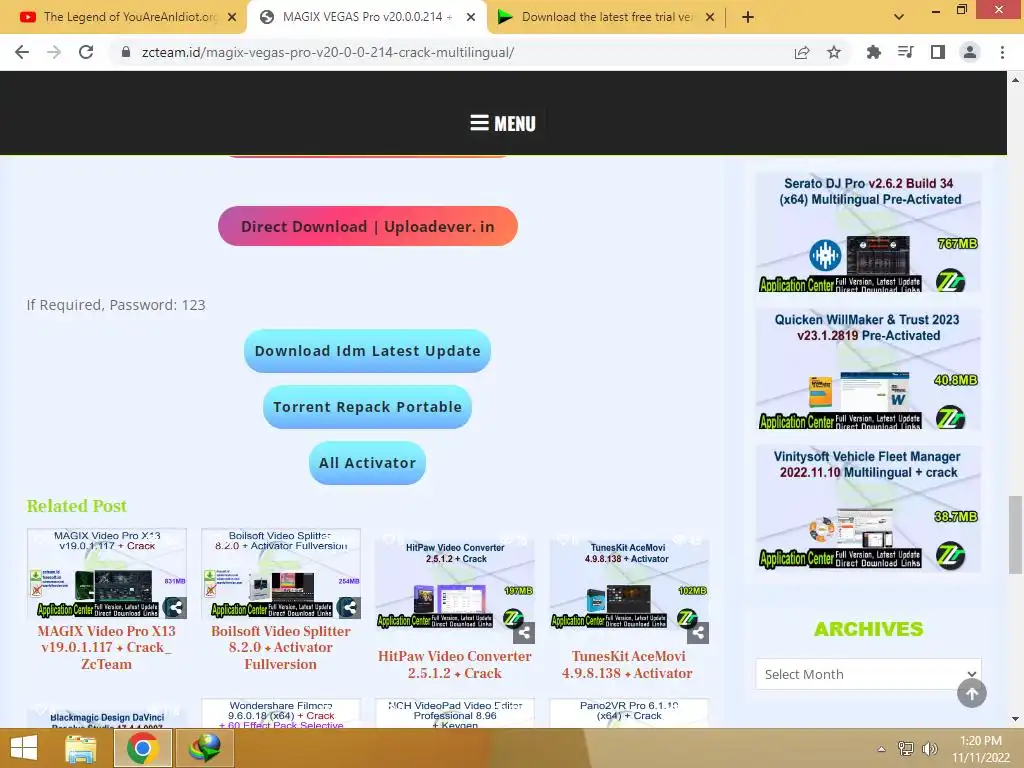The image size is (1024, 768).
Task: Open TunesKit AceMovi thumbnail
Action: click(629, 584)
